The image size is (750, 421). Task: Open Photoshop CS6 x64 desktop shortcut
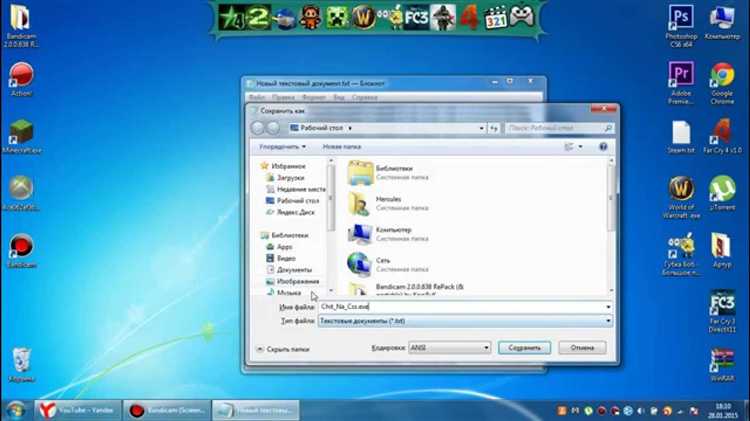click(x=681, y=25)
